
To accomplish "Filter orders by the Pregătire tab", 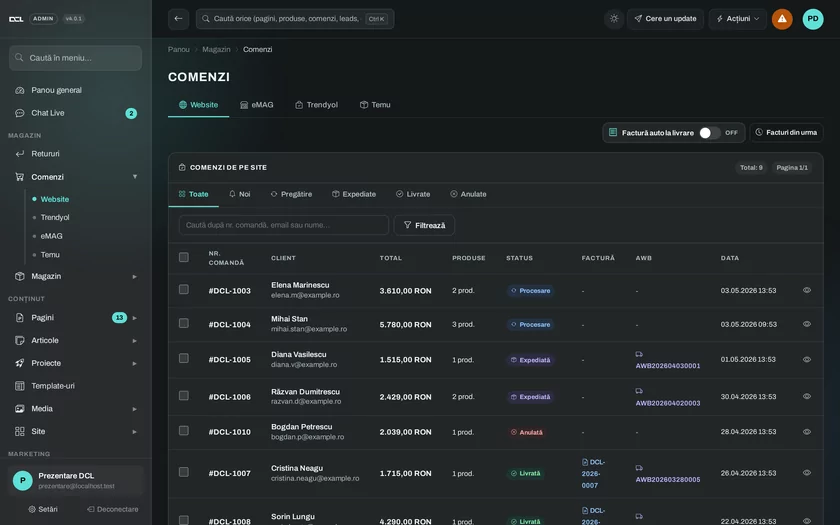I will tap(291, 194).
